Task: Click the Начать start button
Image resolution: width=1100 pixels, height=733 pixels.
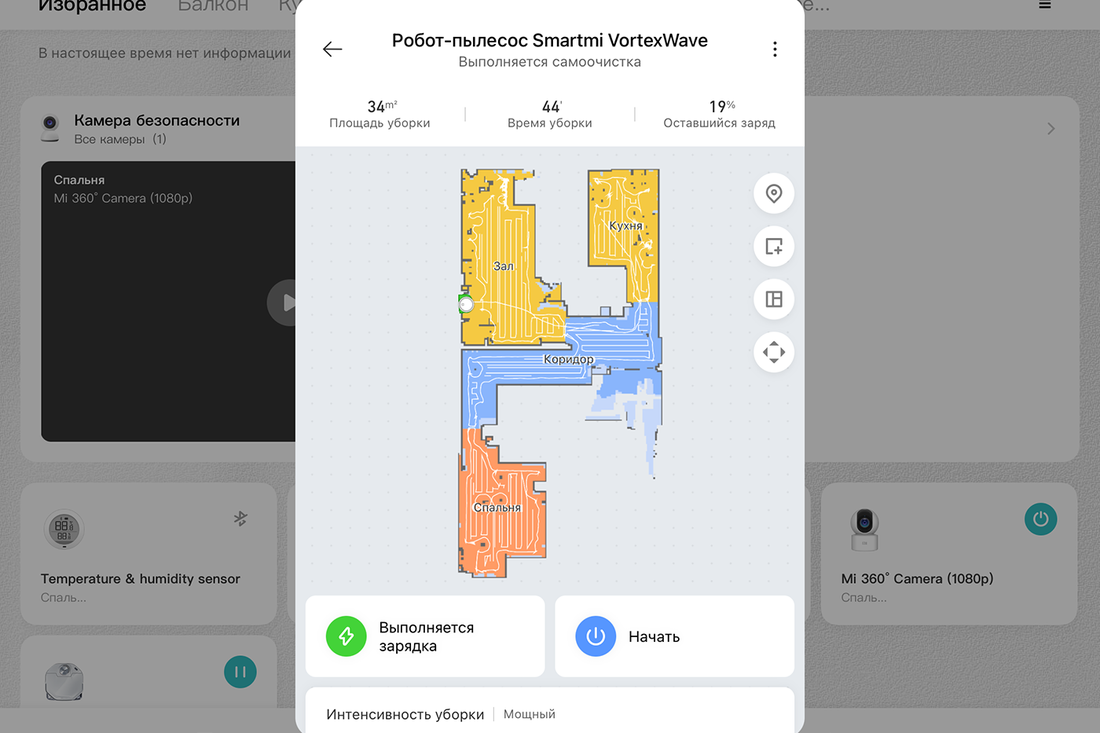Action: [674, 636]
